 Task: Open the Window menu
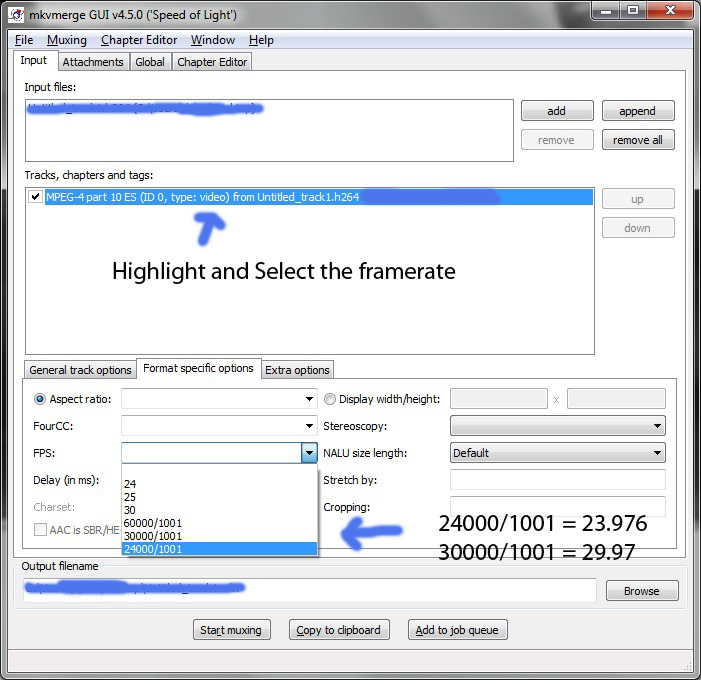[213, 40]
